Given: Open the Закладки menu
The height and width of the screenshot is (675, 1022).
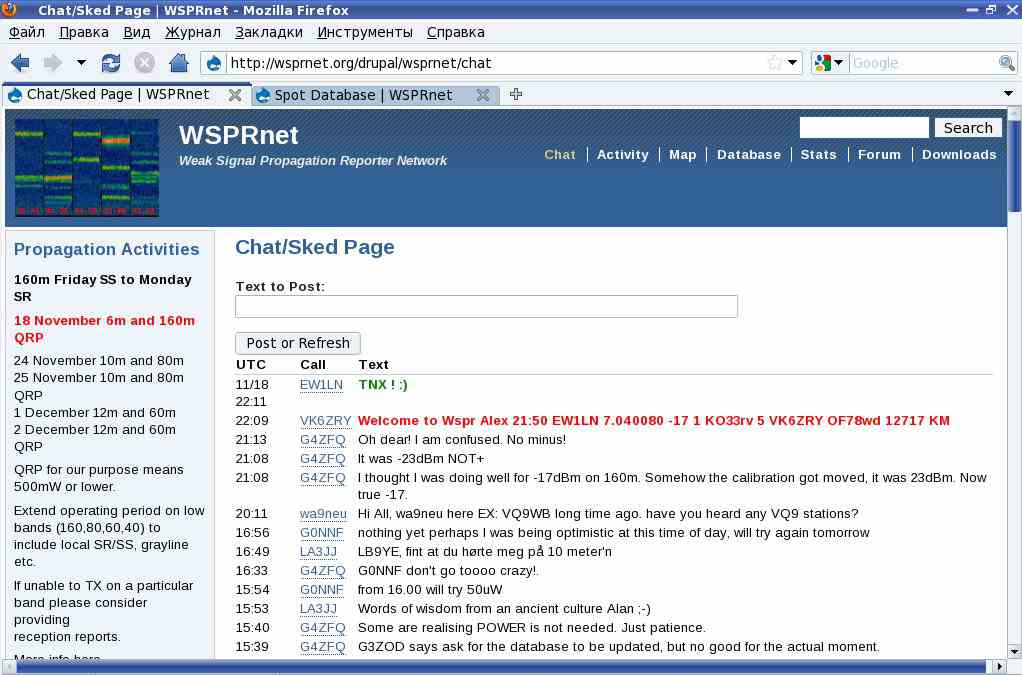Looking at the screenshot, I should click(267, 32).
